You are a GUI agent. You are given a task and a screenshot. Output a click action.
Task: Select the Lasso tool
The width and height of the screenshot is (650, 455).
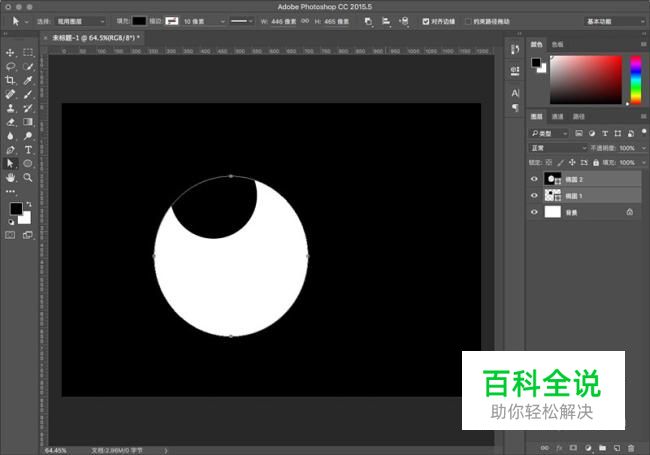10,66
